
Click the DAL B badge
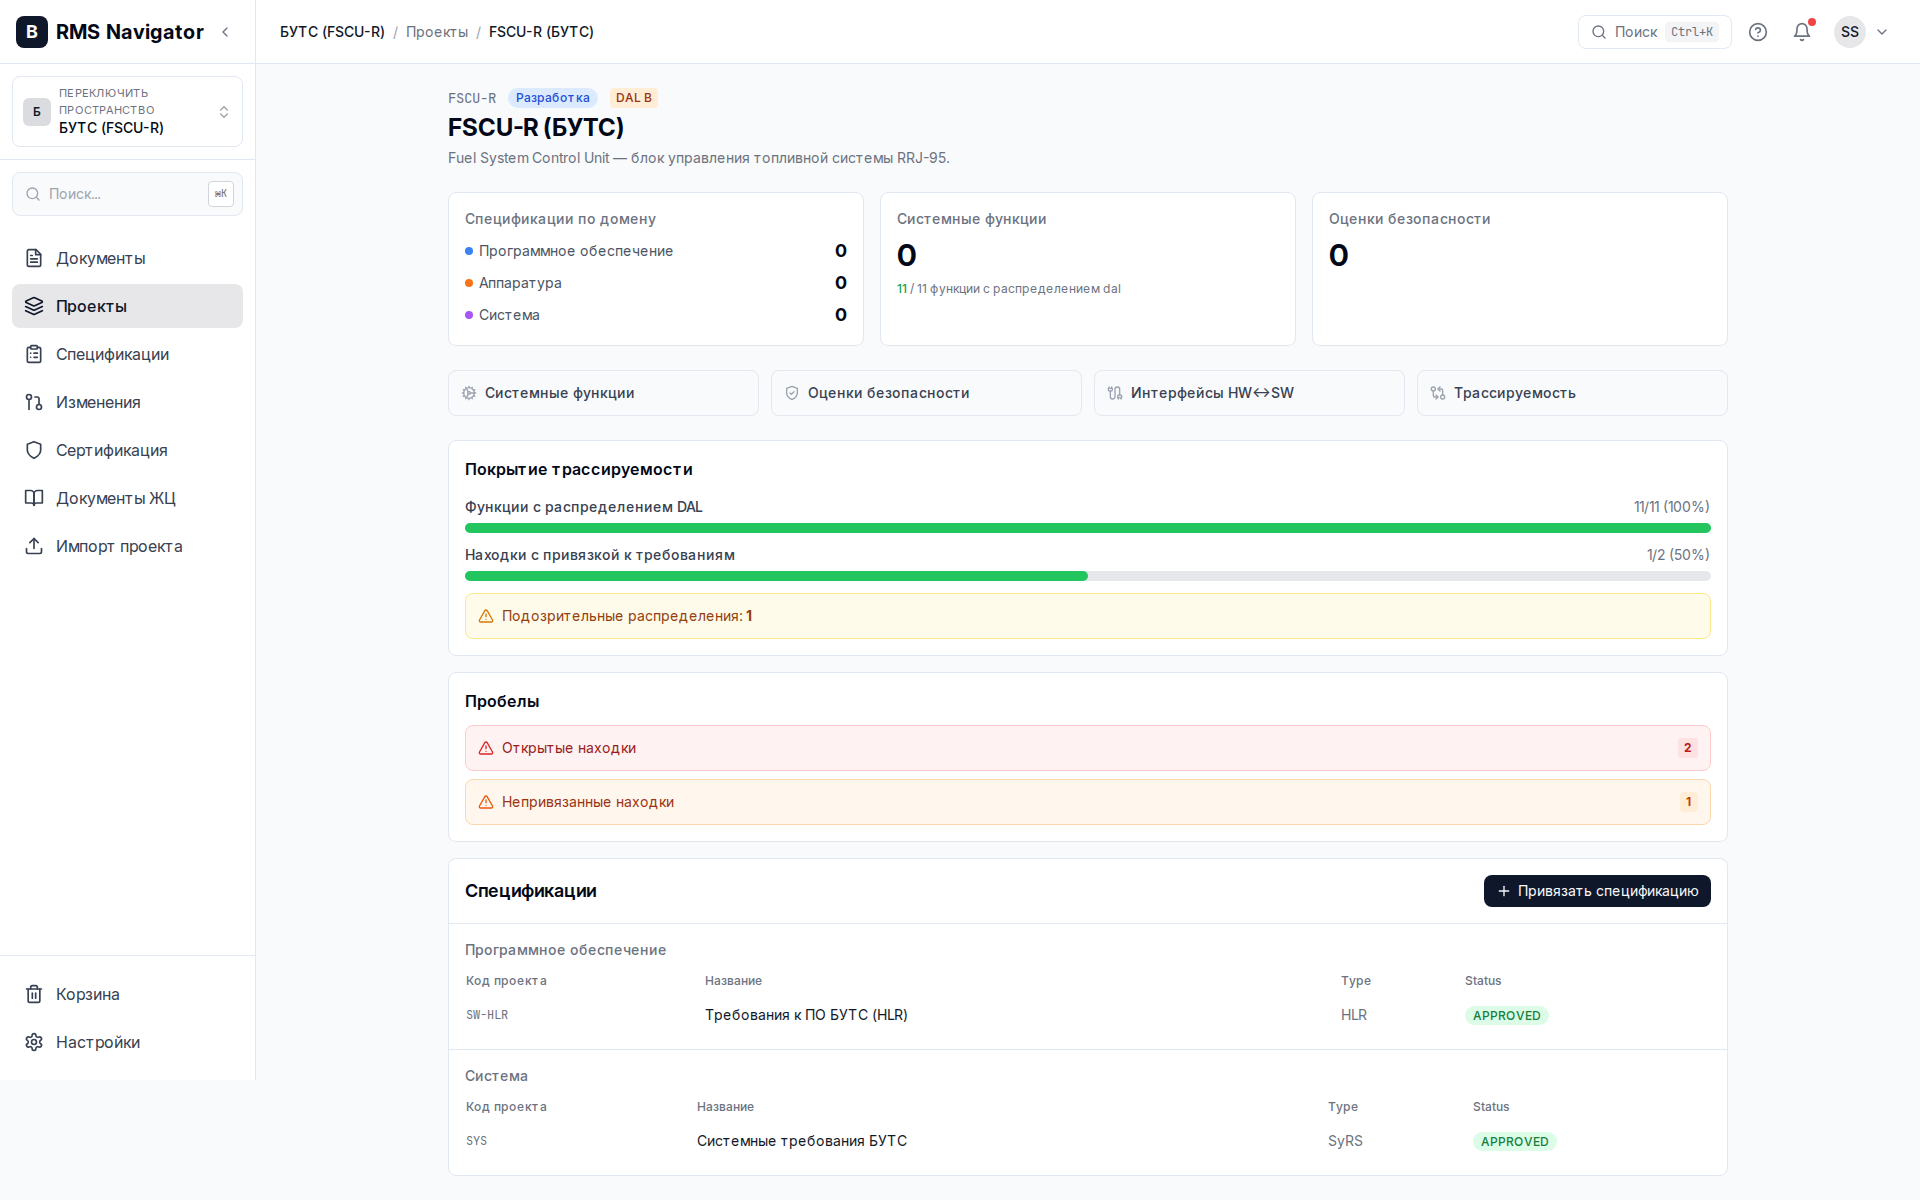[x=633, y=98]
